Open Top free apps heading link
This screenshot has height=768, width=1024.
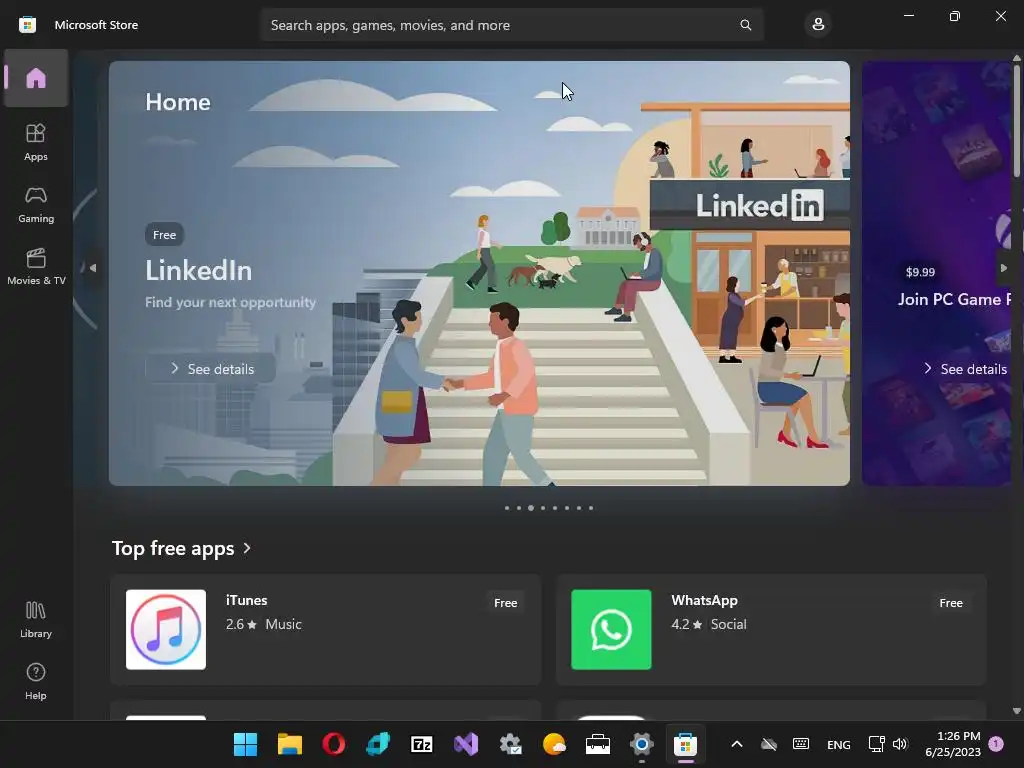coord(173,549)
